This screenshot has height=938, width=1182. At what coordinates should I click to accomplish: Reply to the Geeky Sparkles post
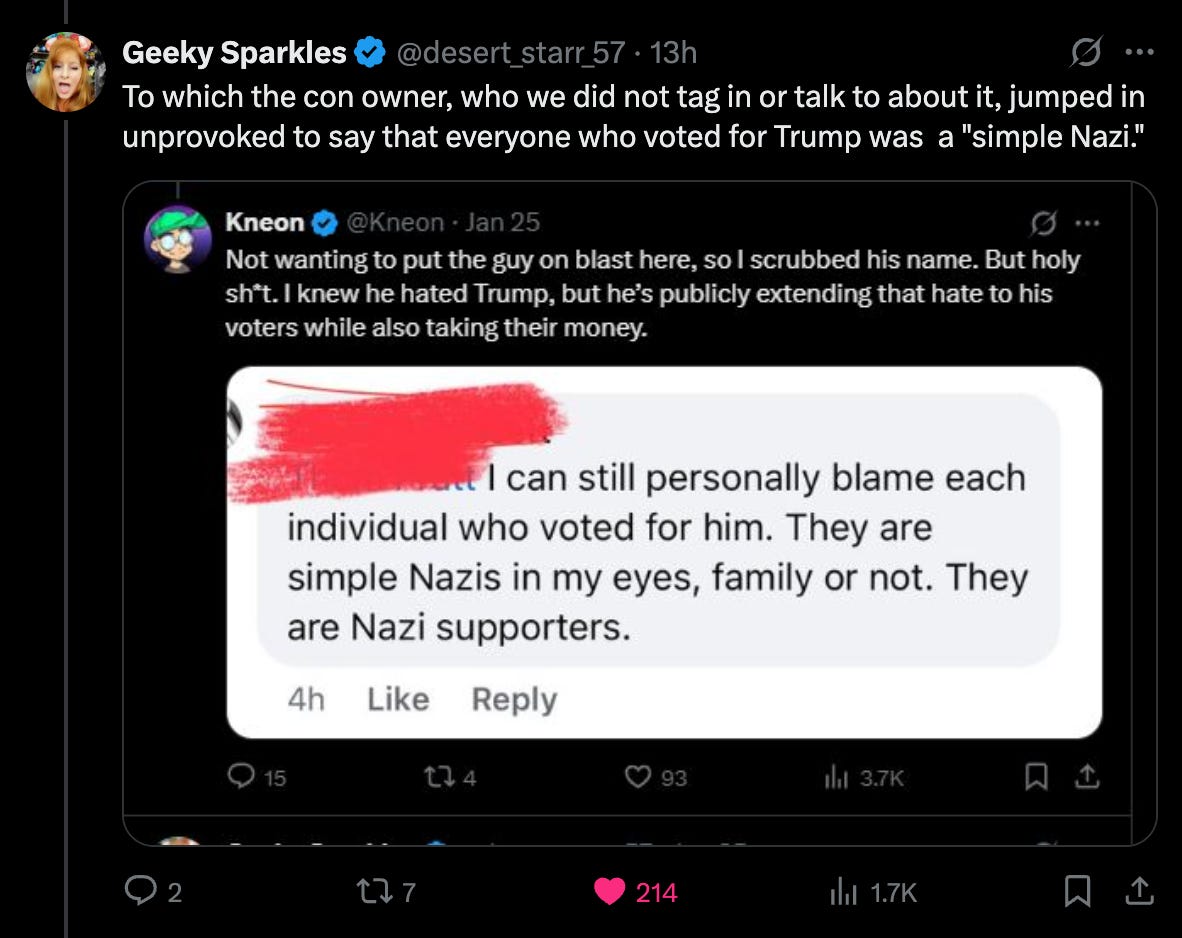139,891
